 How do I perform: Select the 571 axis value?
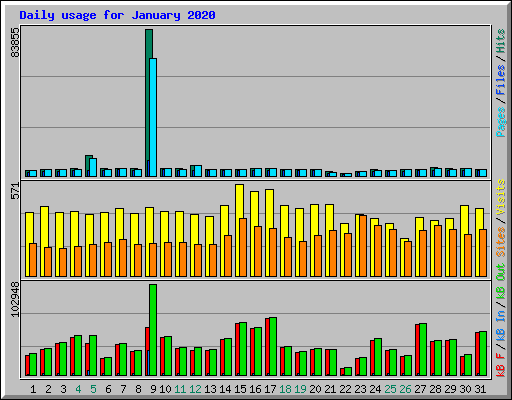pyautogui.click(x=15, y=191)
